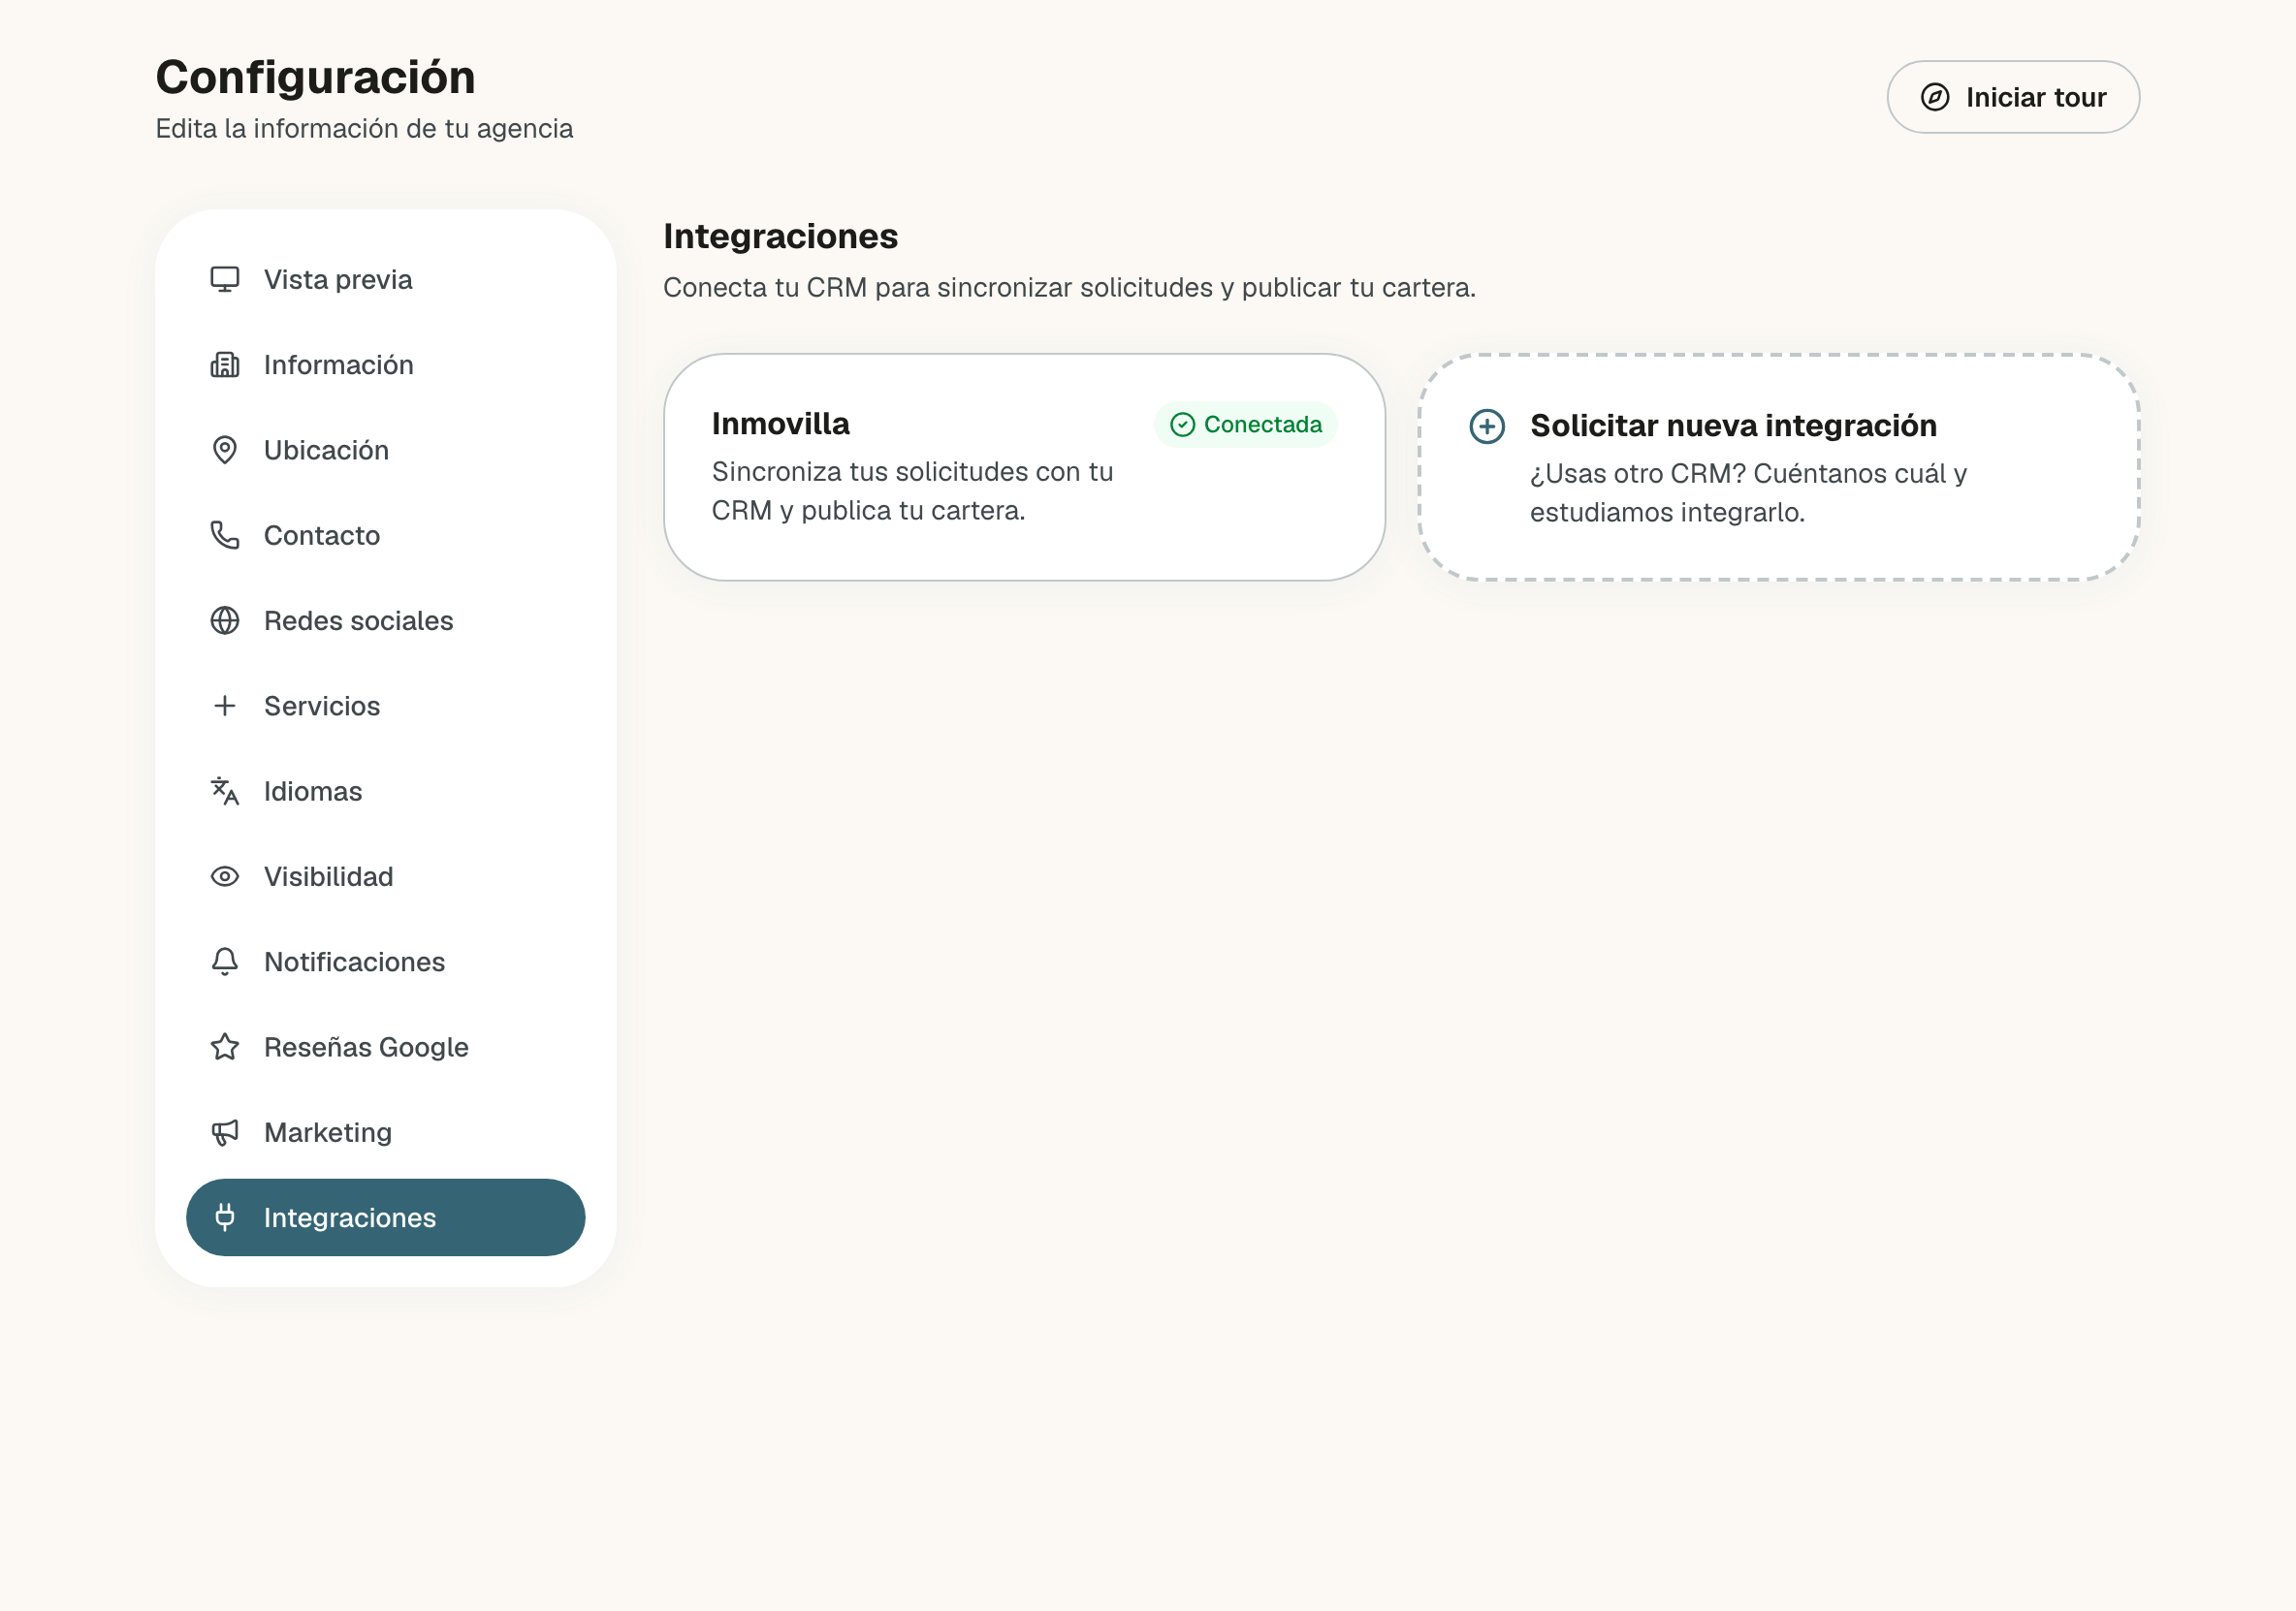Image resolution: width=2296 pixels, height=1611 pixels.
Task: Go to Notificaciones
Action: [x=386, y=962]
